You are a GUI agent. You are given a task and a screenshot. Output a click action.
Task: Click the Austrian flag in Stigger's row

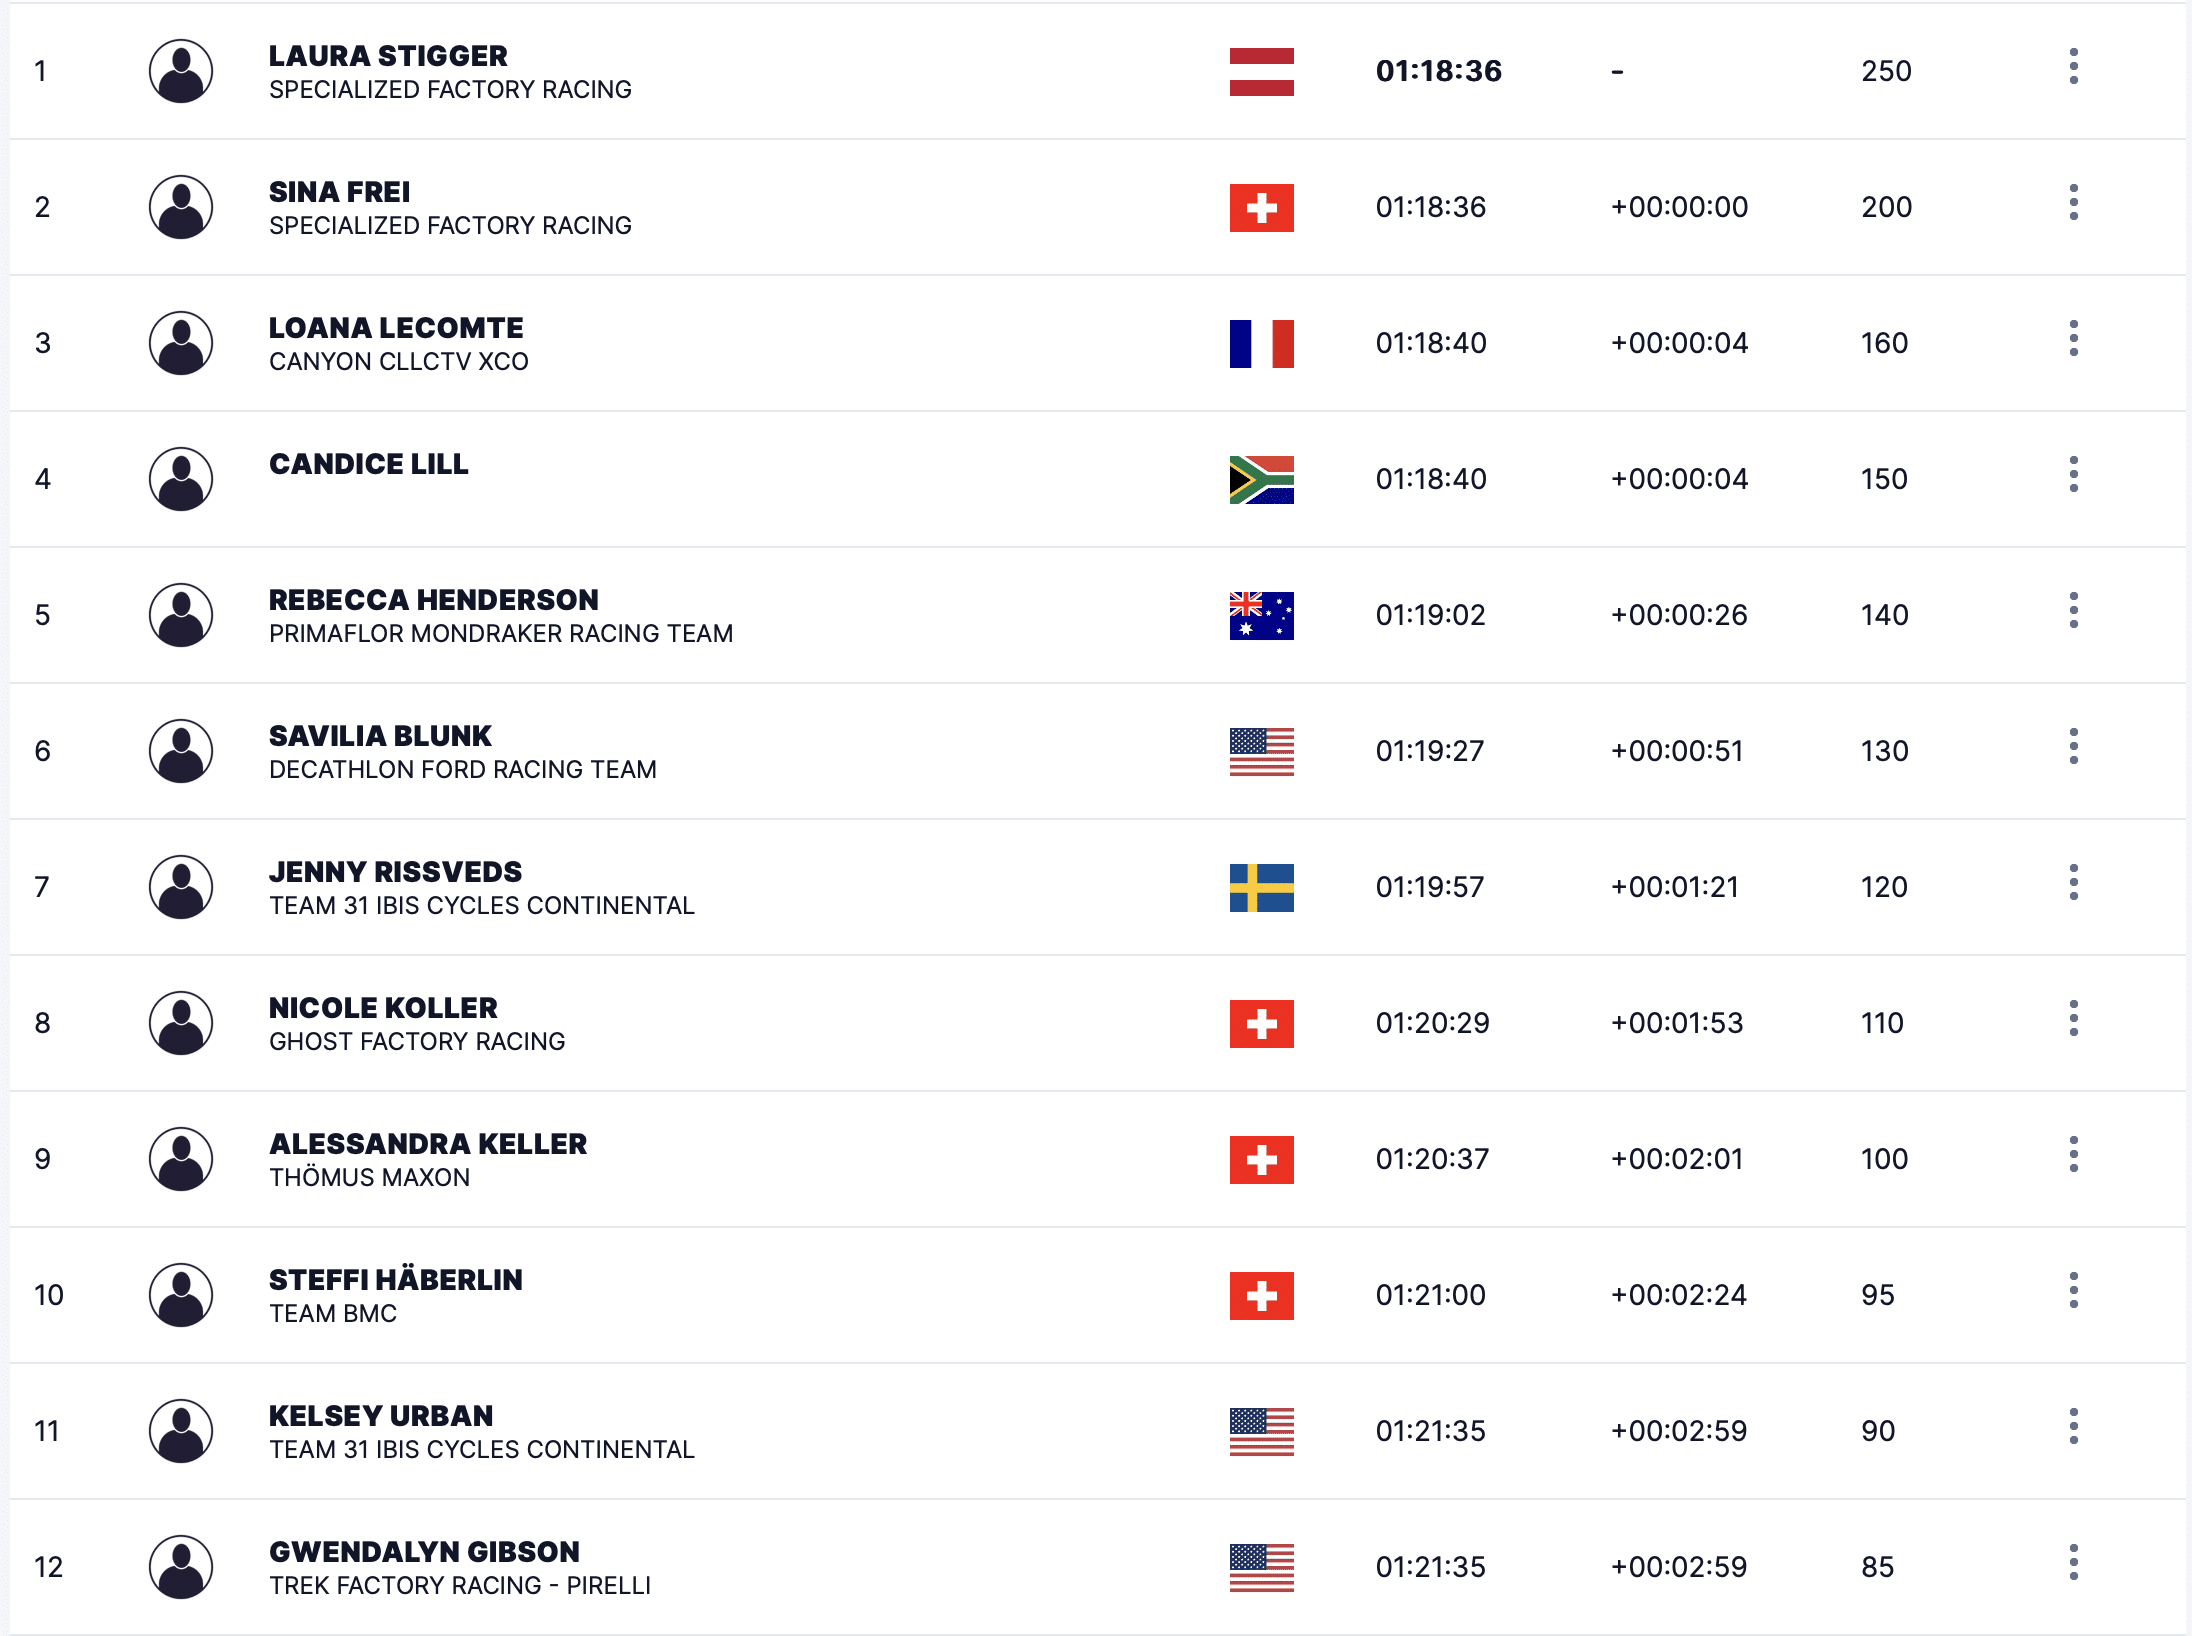tap(1261, 72)
